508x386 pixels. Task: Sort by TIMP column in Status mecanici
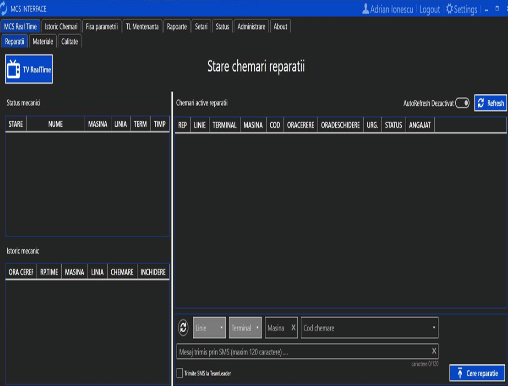click(x=160, y=124)
